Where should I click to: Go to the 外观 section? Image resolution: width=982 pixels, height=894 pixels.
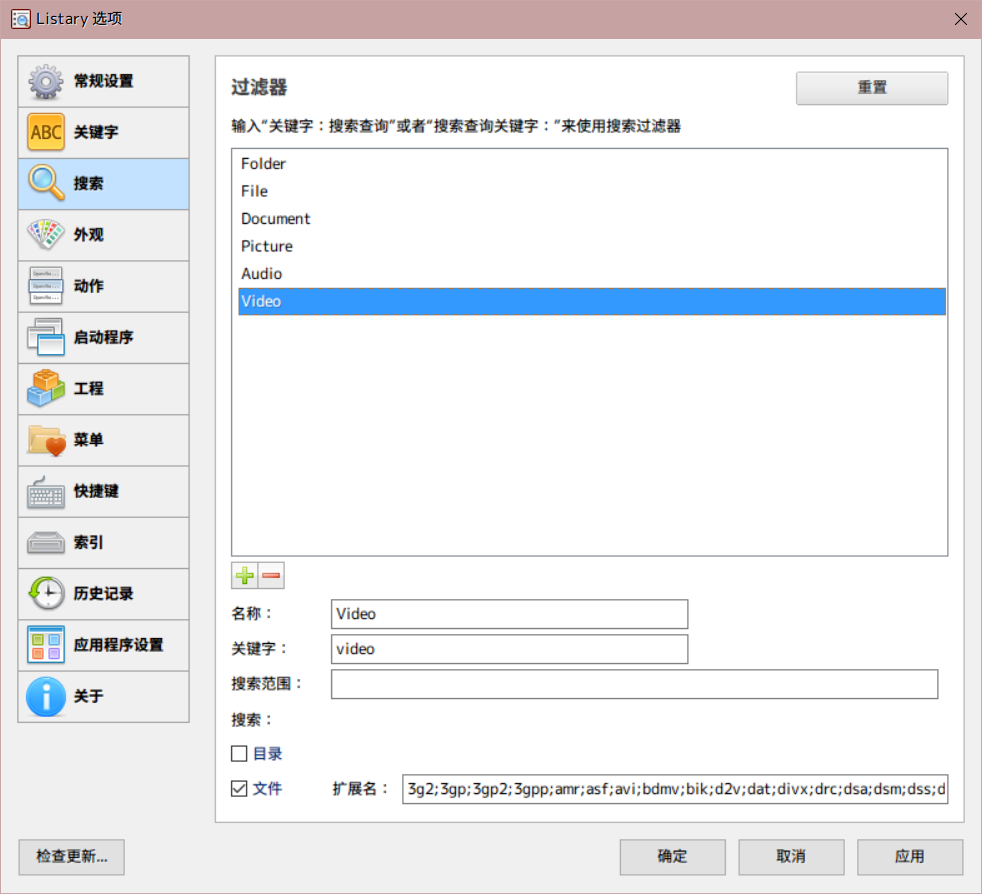[103, 235]
